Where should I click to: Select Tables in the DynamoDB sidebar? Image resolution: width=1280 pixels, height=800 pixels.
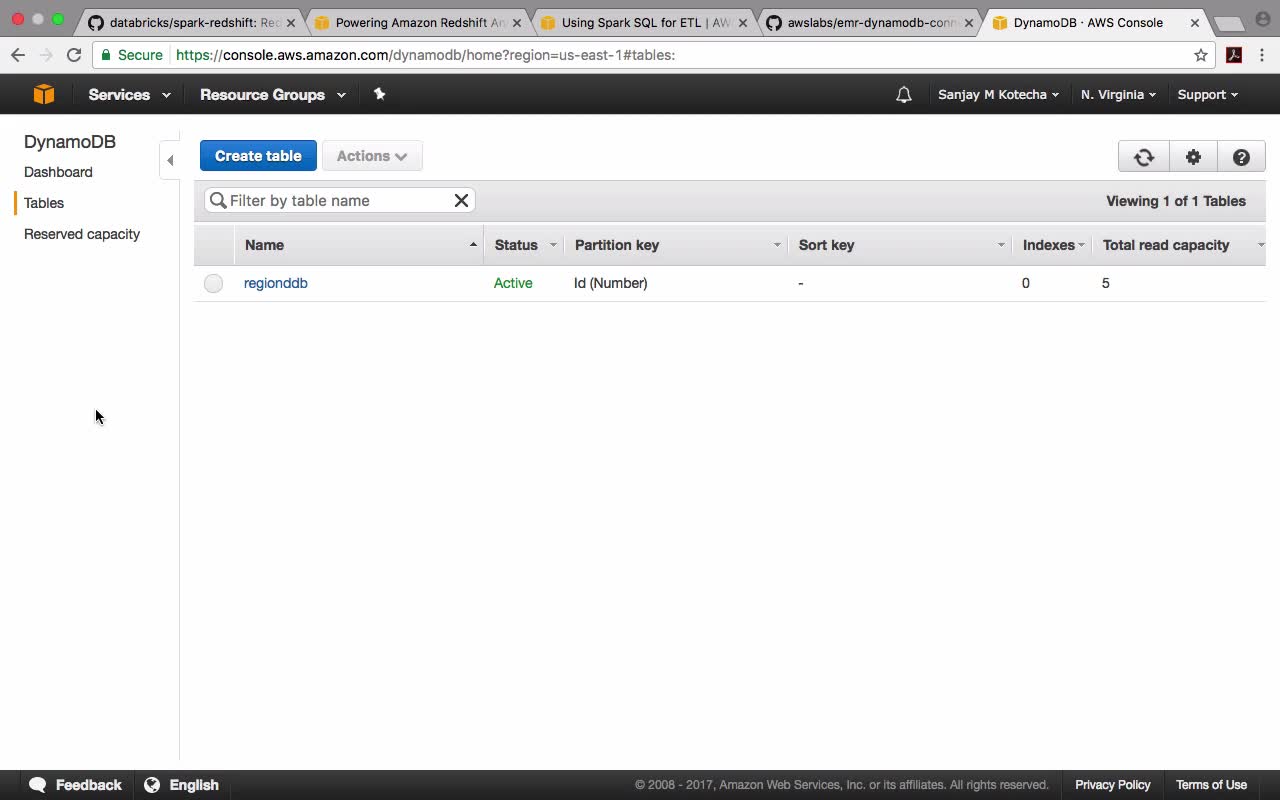coord(44,203)
